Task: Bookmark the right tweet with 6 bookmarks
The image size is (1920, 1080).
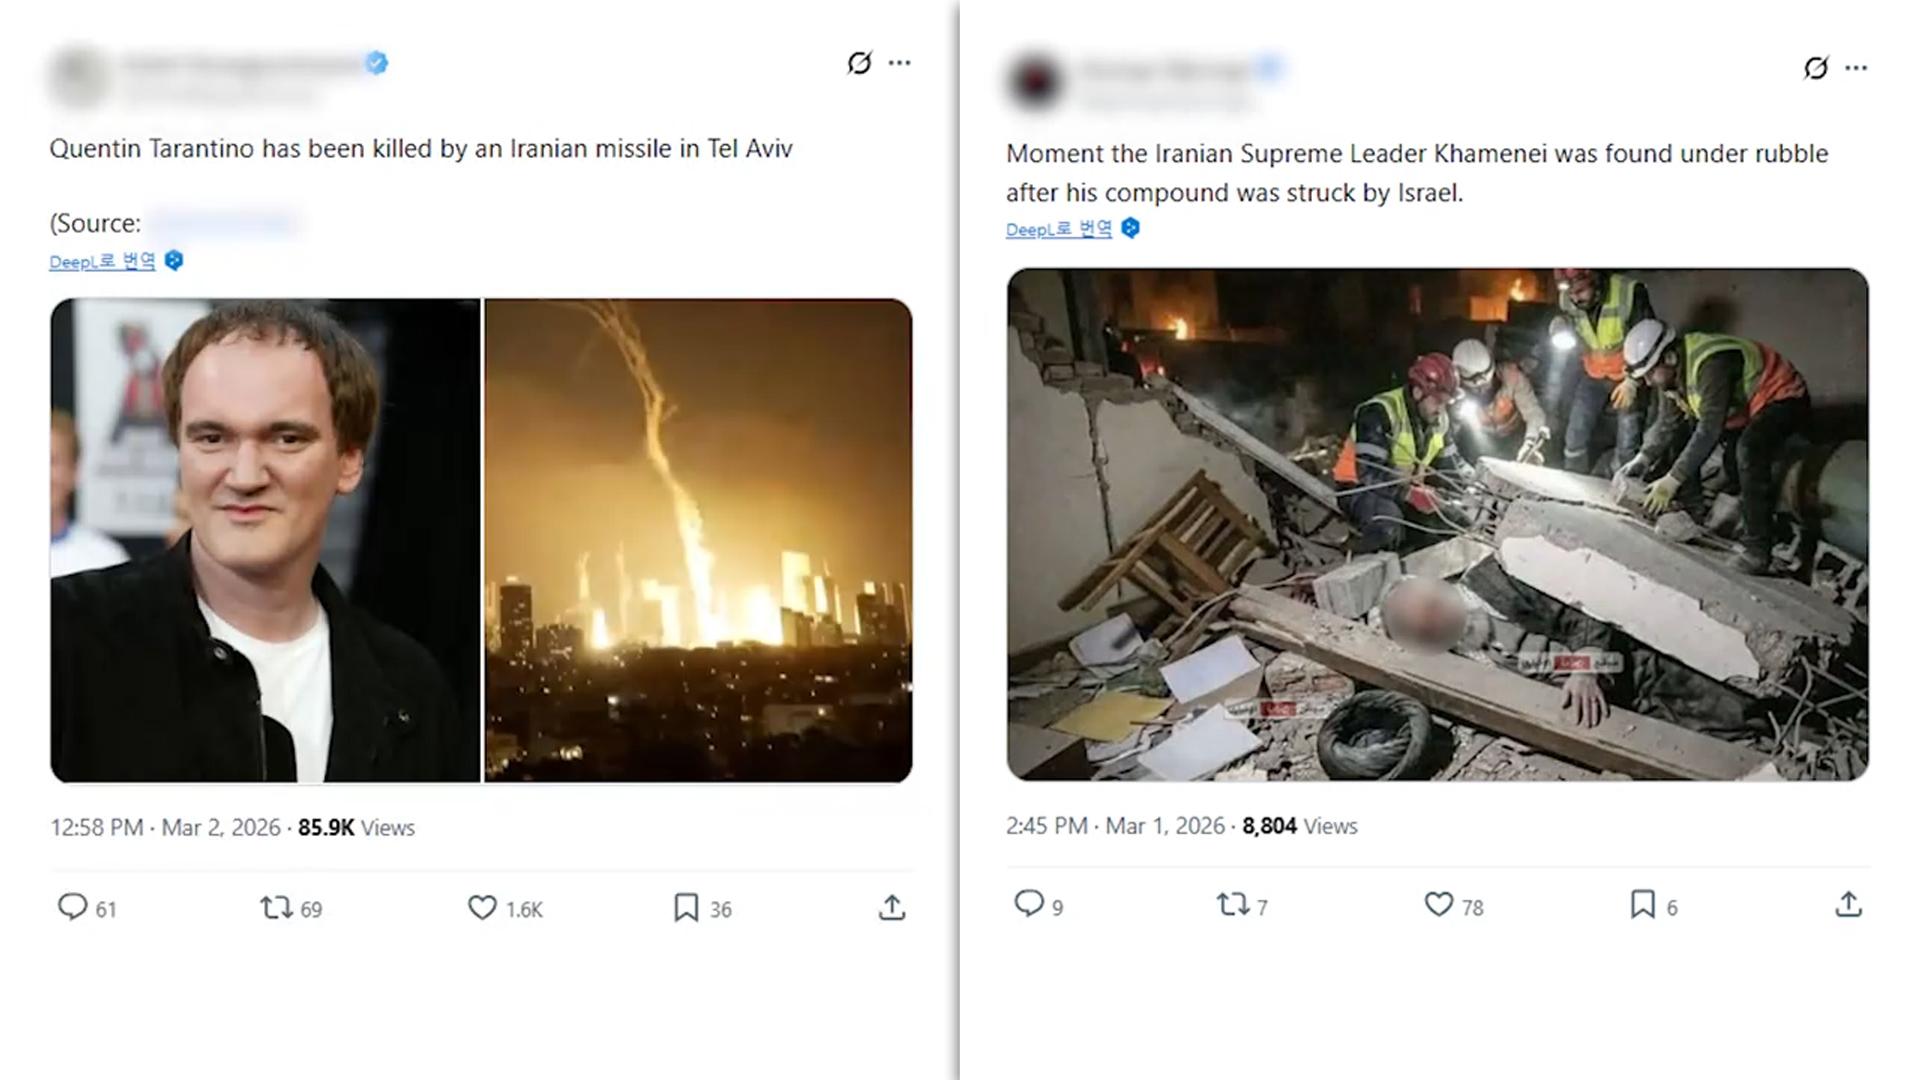Action: pos(1642,904)
